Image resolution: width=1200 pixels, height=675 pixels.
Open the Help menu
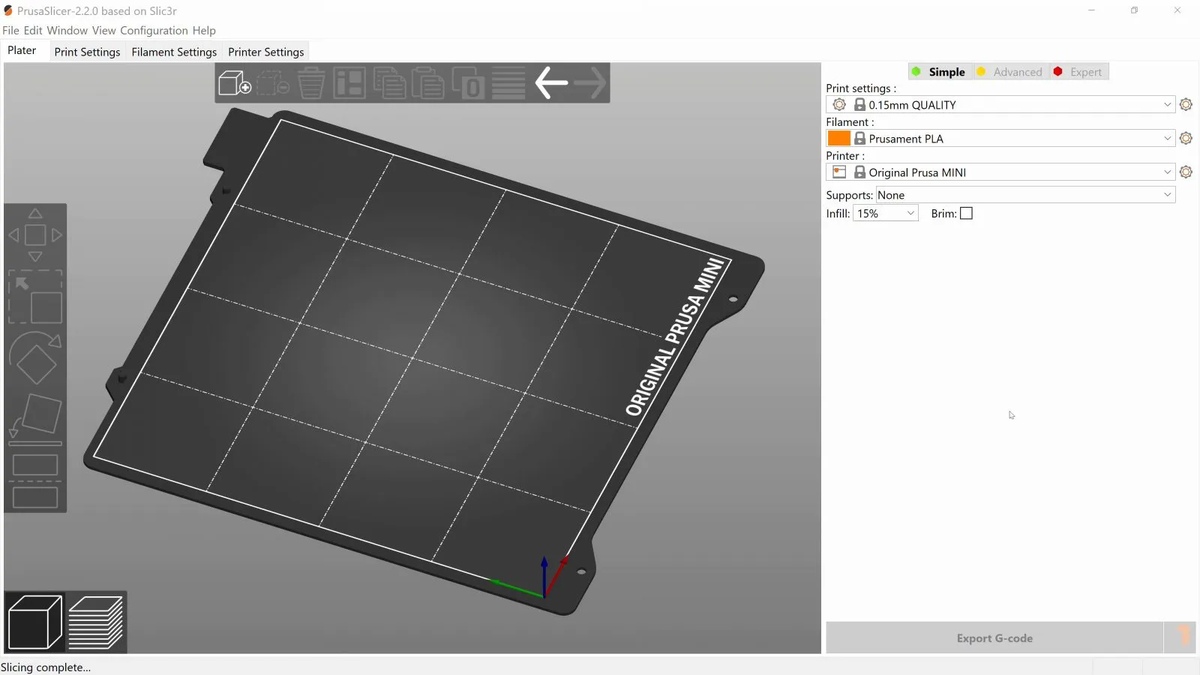click(x=204, y=30)
